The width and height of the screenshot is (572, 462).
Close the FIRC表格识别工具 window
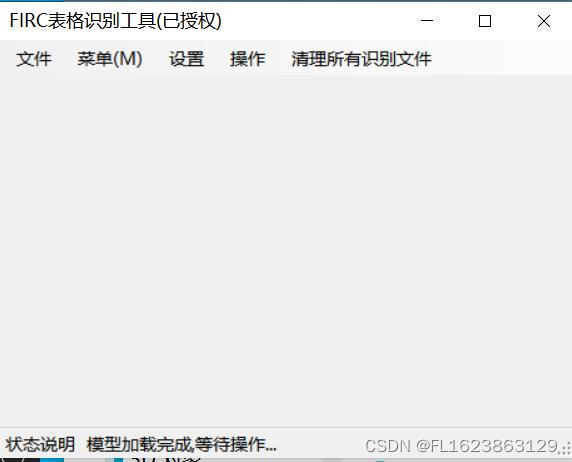(544, 20)
